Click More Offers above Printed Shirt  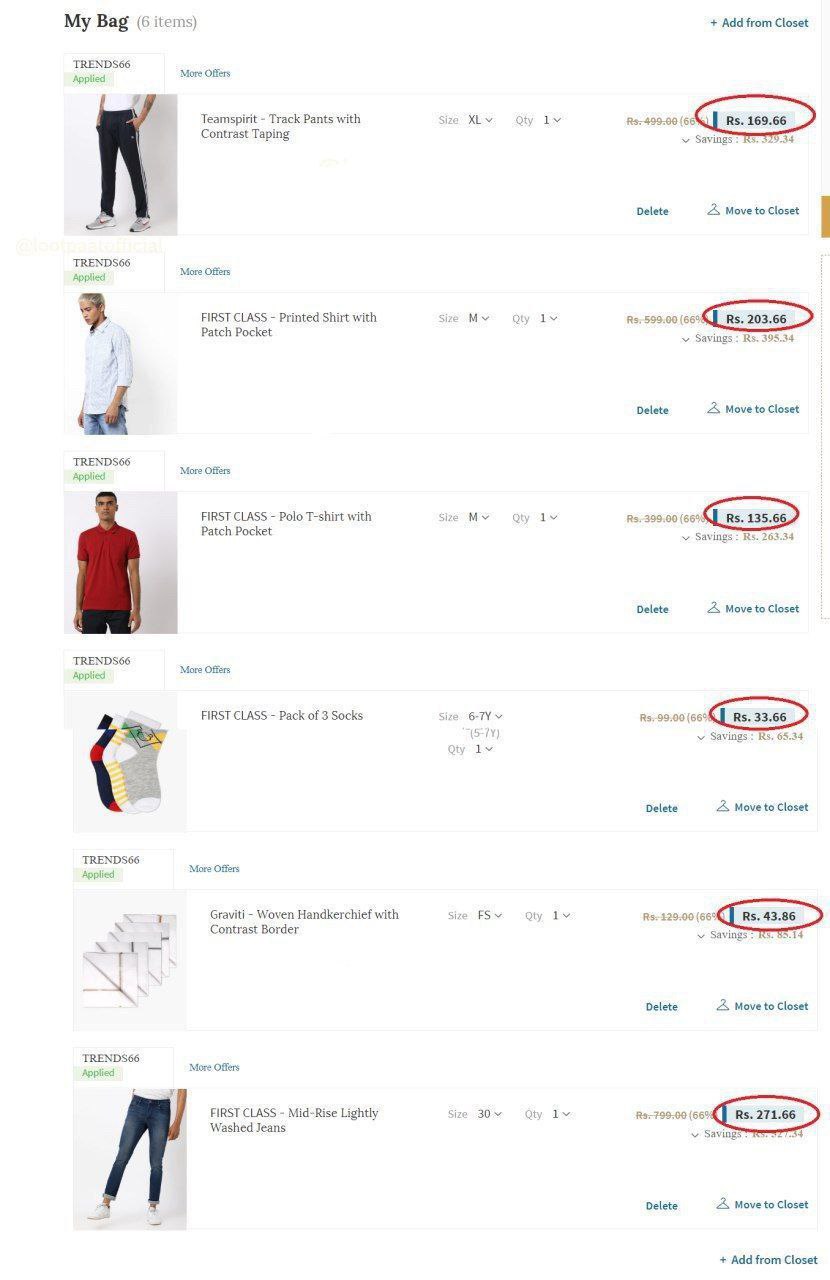205,271
